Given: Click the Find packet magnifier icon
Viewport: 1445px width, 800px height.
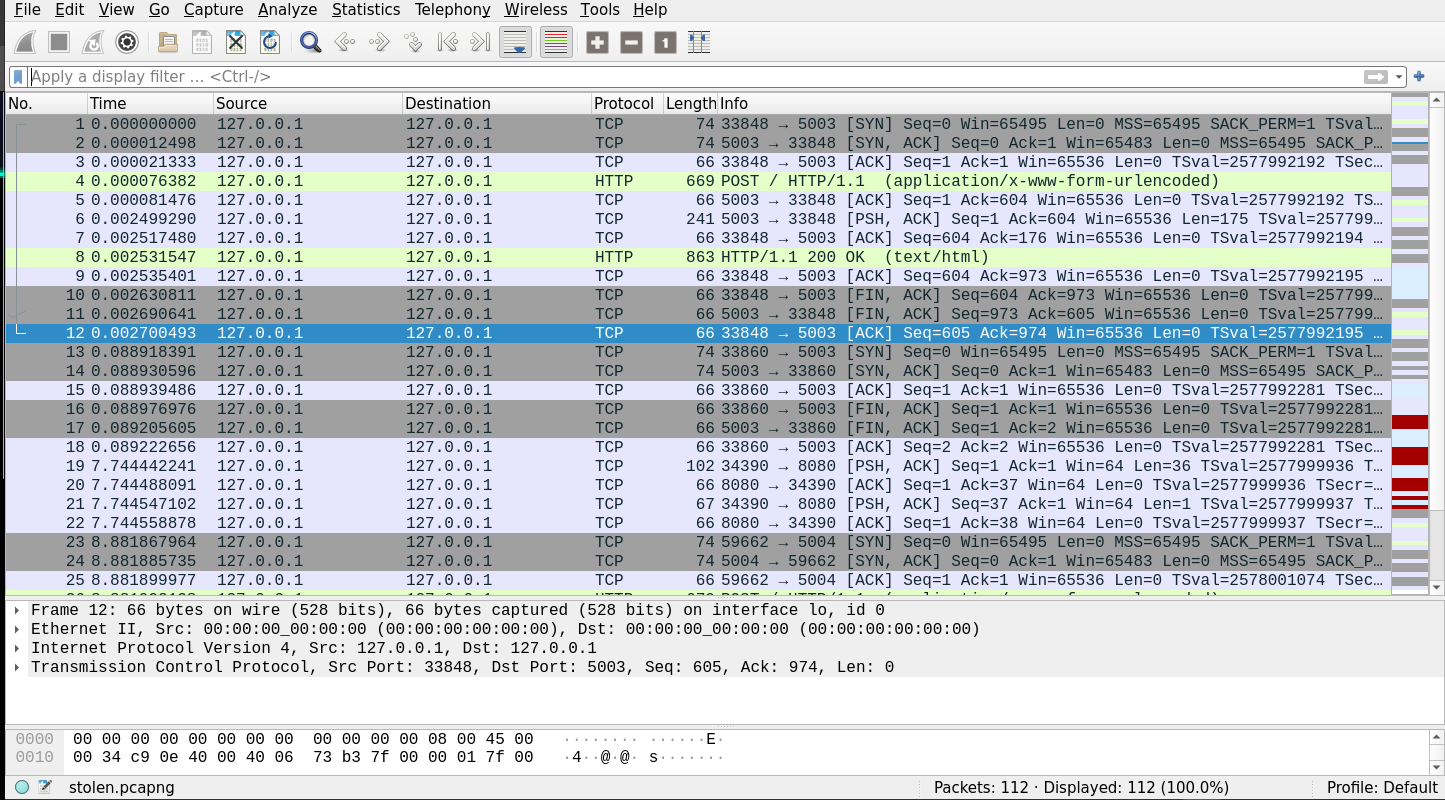Looking at the screenshot, I should pyautogui.click(x=311, y=42).
